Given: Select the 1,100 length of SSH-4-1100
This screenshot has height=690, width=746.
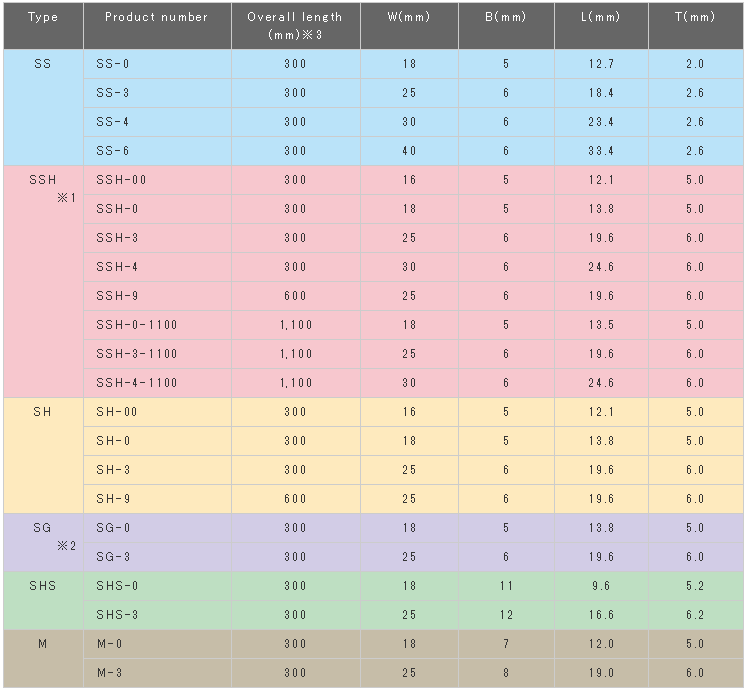Looking at the screenshot, I should (x=294, y=383).
